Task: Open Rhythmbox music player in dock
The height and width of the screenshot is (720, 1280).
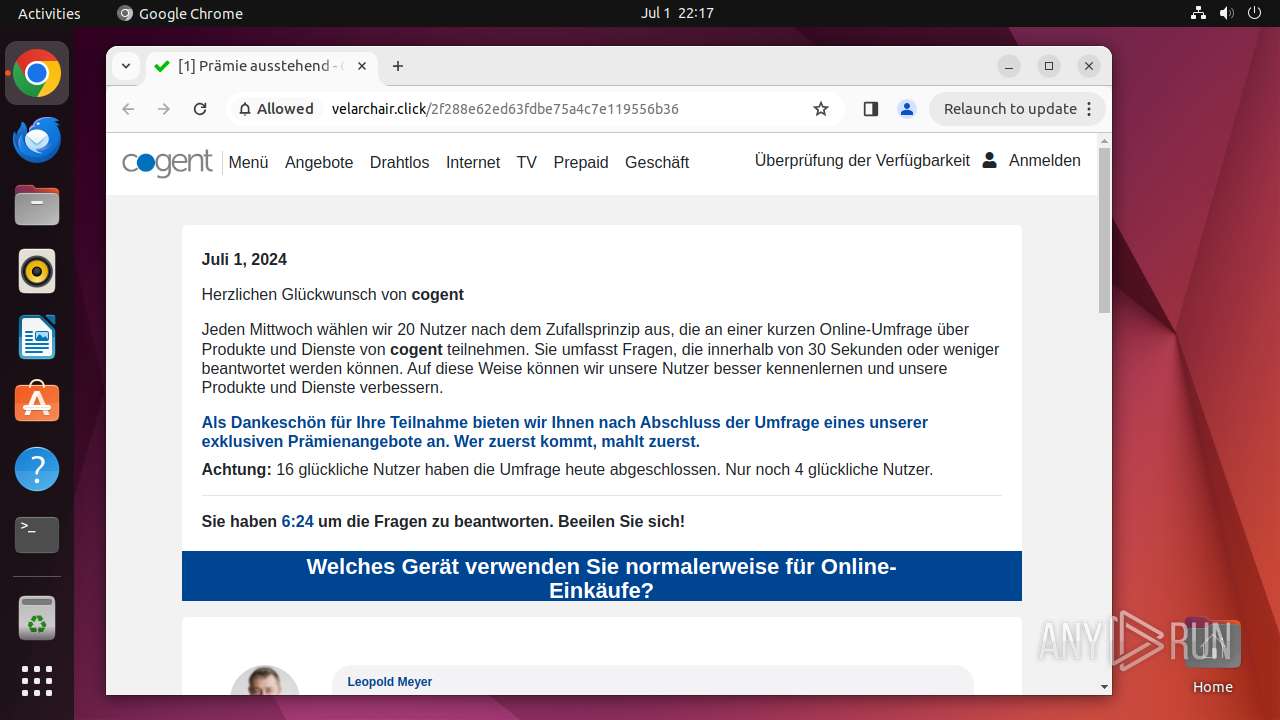Action: point(37,271)
